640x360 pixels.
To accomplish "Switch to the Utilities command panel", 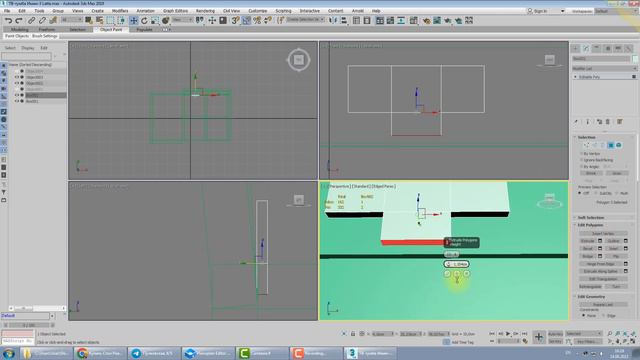I will (x=629, y=48).
